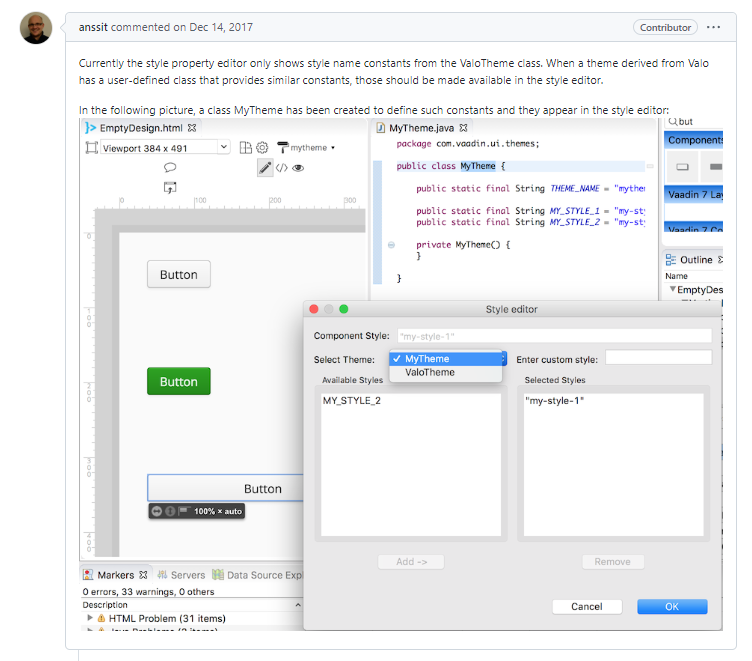Click the paint roller theme icon

tap(283, 148)
